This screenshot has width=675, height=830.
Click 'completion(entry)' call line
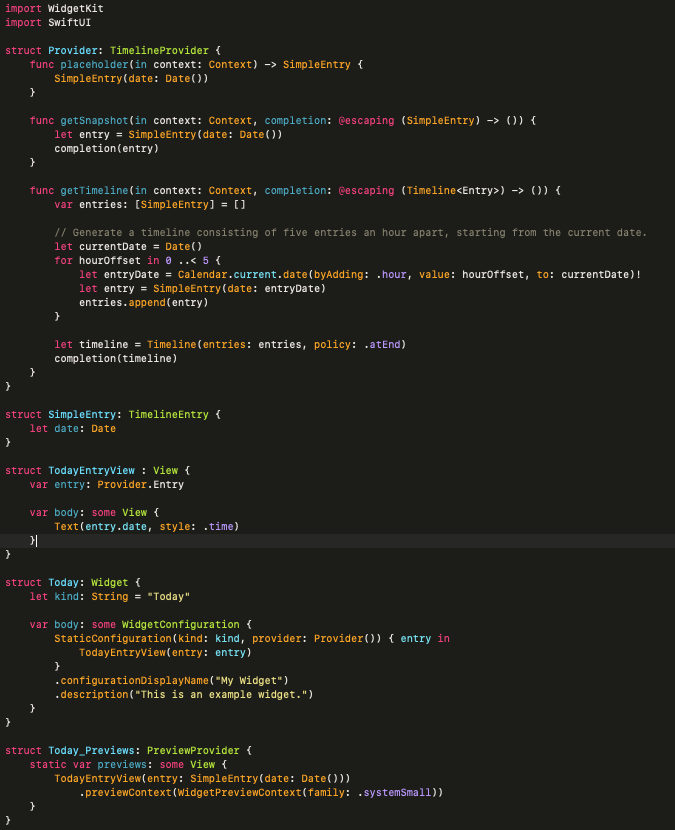coord(106,149)
